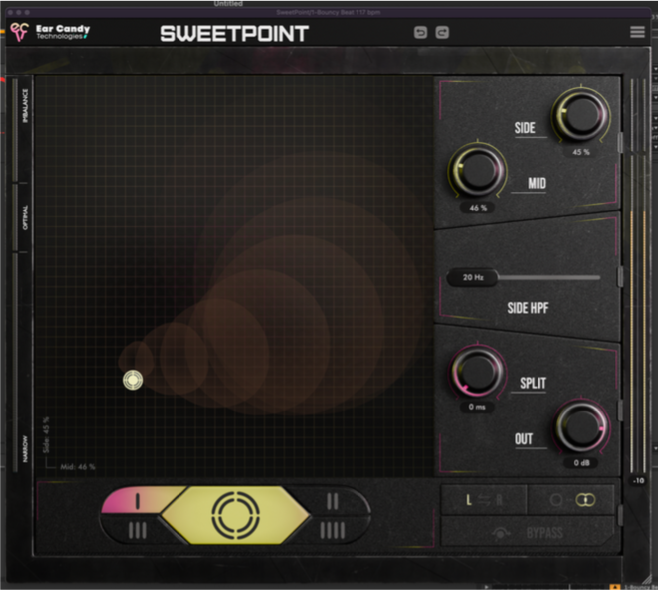Image resolution: width=658 pixels, height=591 pixels.
Task: Click the center sweetpoint target hexagon
Action: coord(235,515)
